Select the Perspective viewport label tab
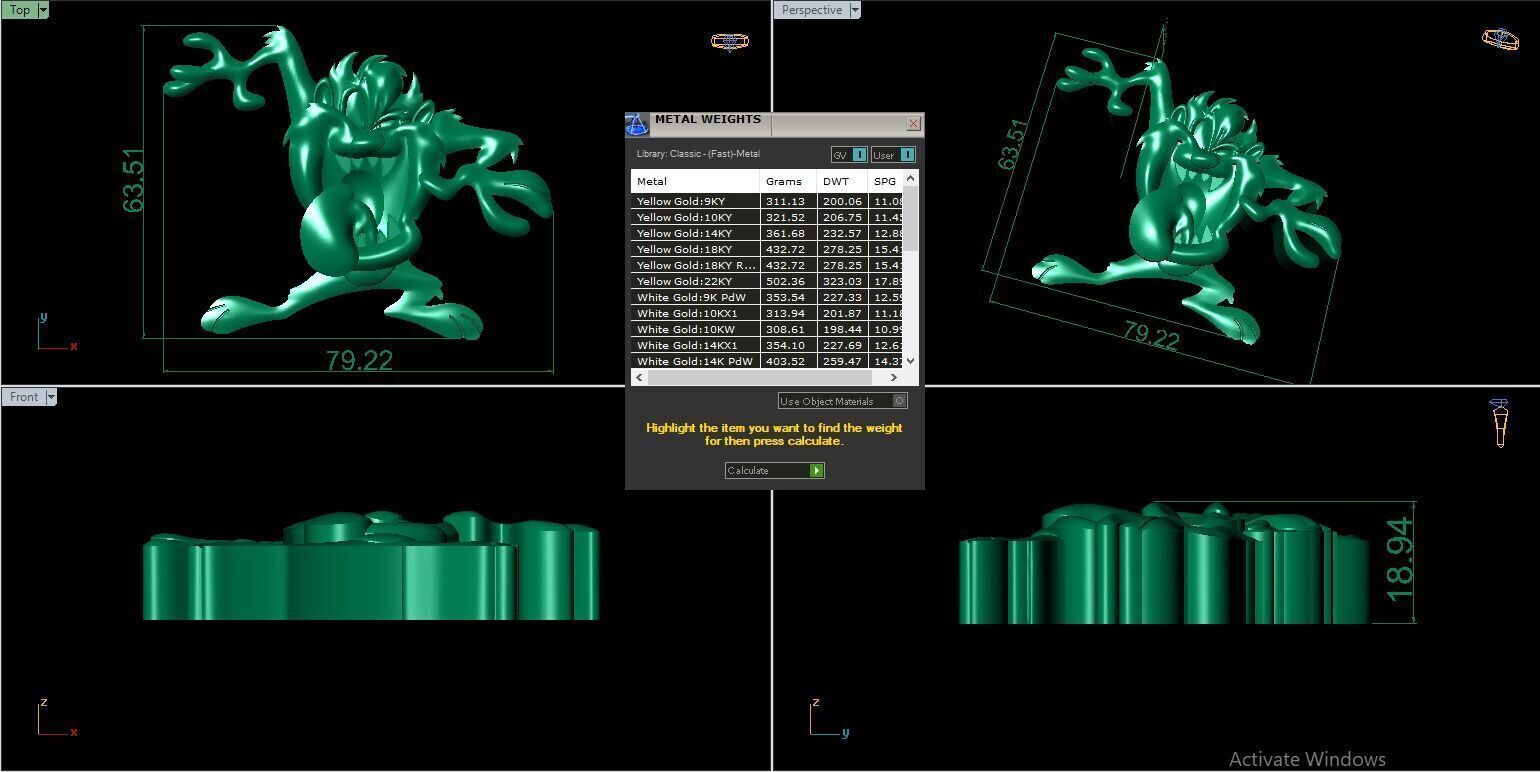The image size is (1540, 772). 811,10
